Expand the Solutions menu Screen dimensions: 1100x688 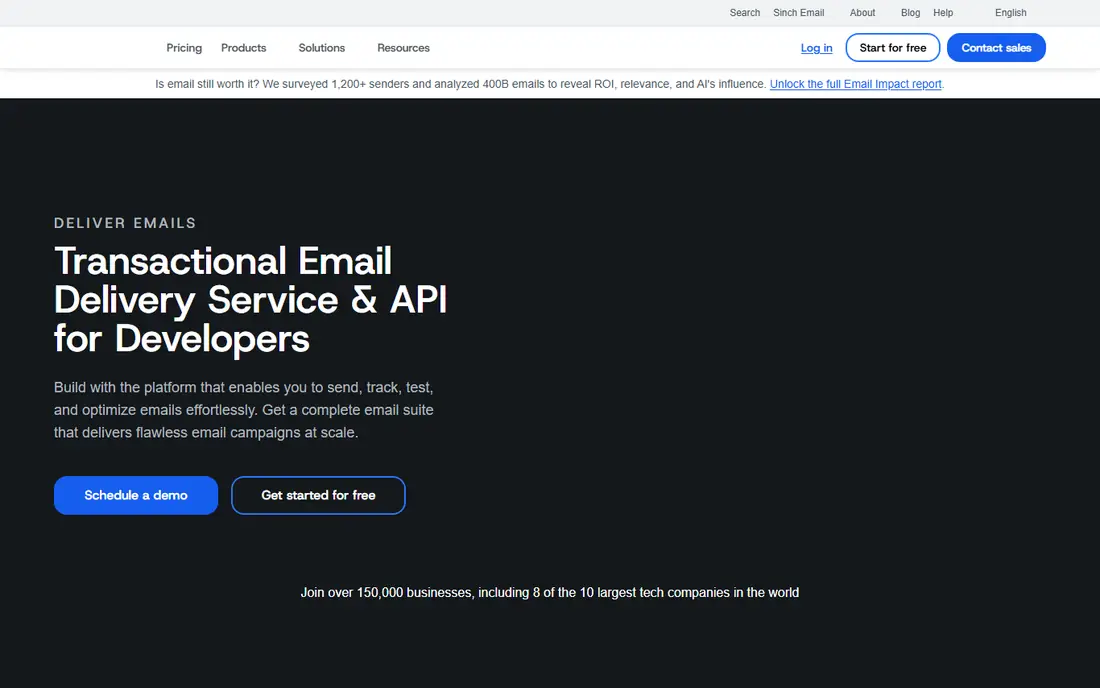[321, 48]
